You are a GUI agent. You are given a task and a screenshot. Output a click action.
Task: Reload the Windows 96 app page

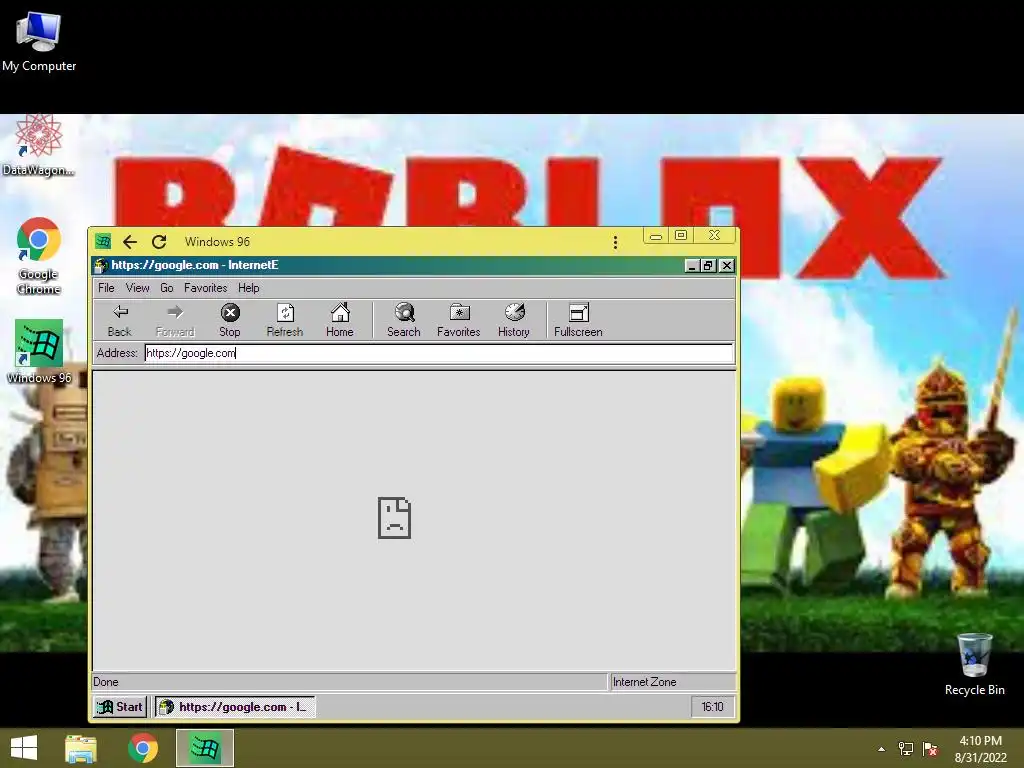tap(159, 242)
